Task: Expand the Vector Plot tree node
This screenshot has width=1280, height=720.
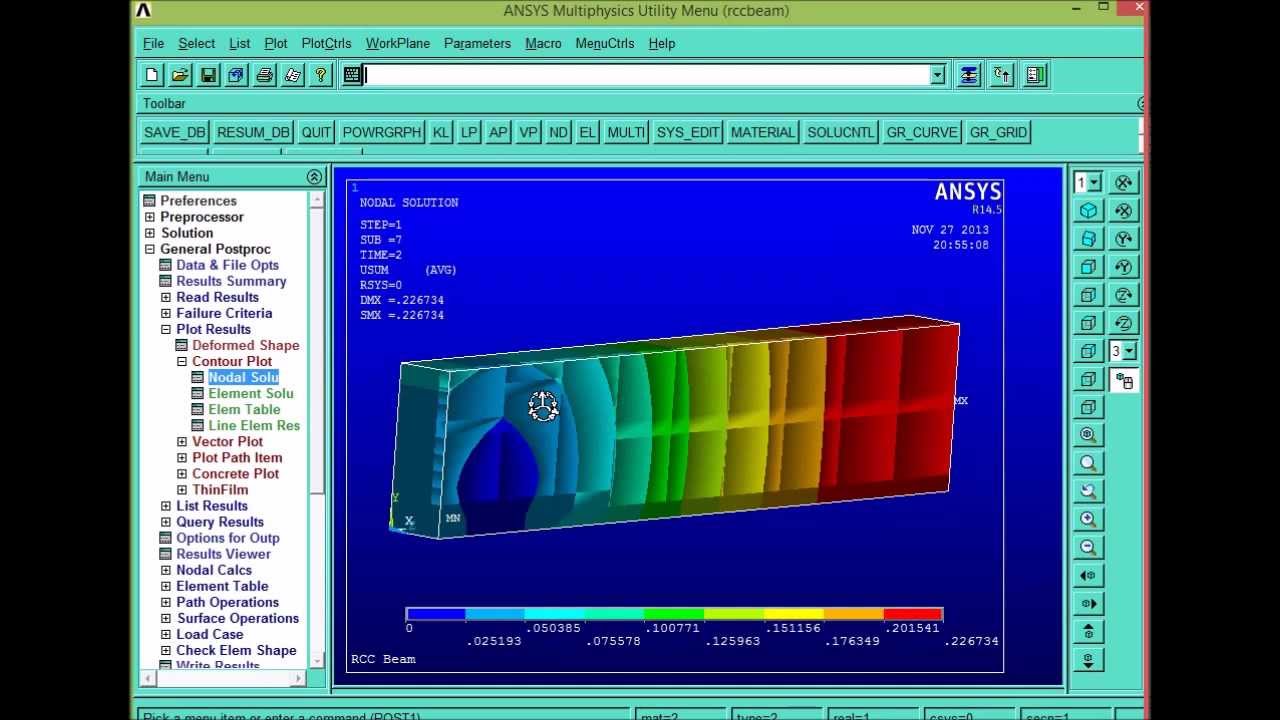Action: (182, 442)
